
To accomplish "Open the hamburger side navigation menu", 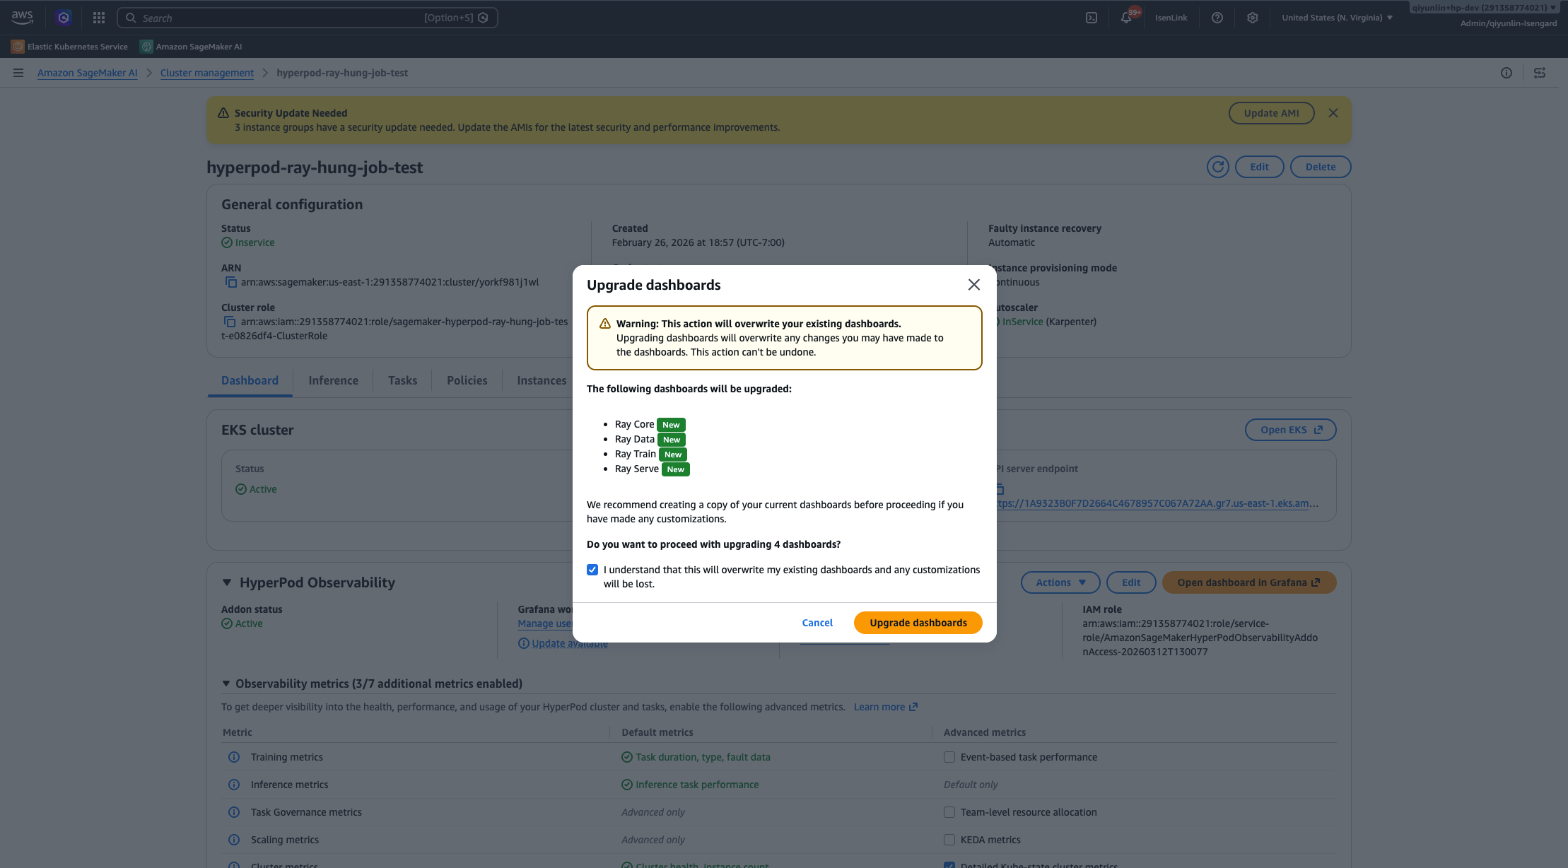I will 18,73.
